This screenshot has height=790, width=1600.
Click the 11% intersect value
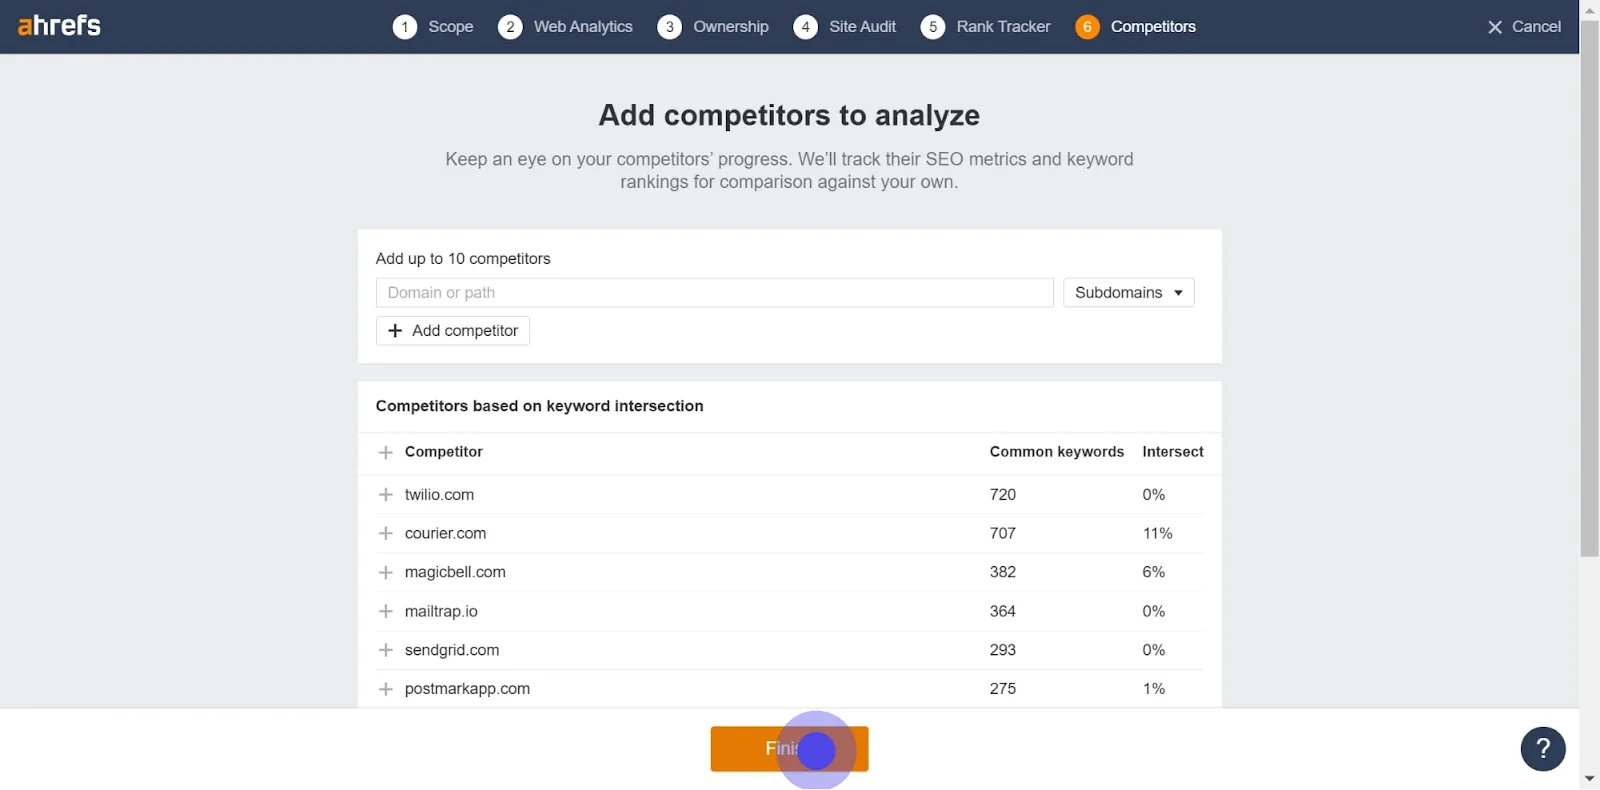(1157, 534)
